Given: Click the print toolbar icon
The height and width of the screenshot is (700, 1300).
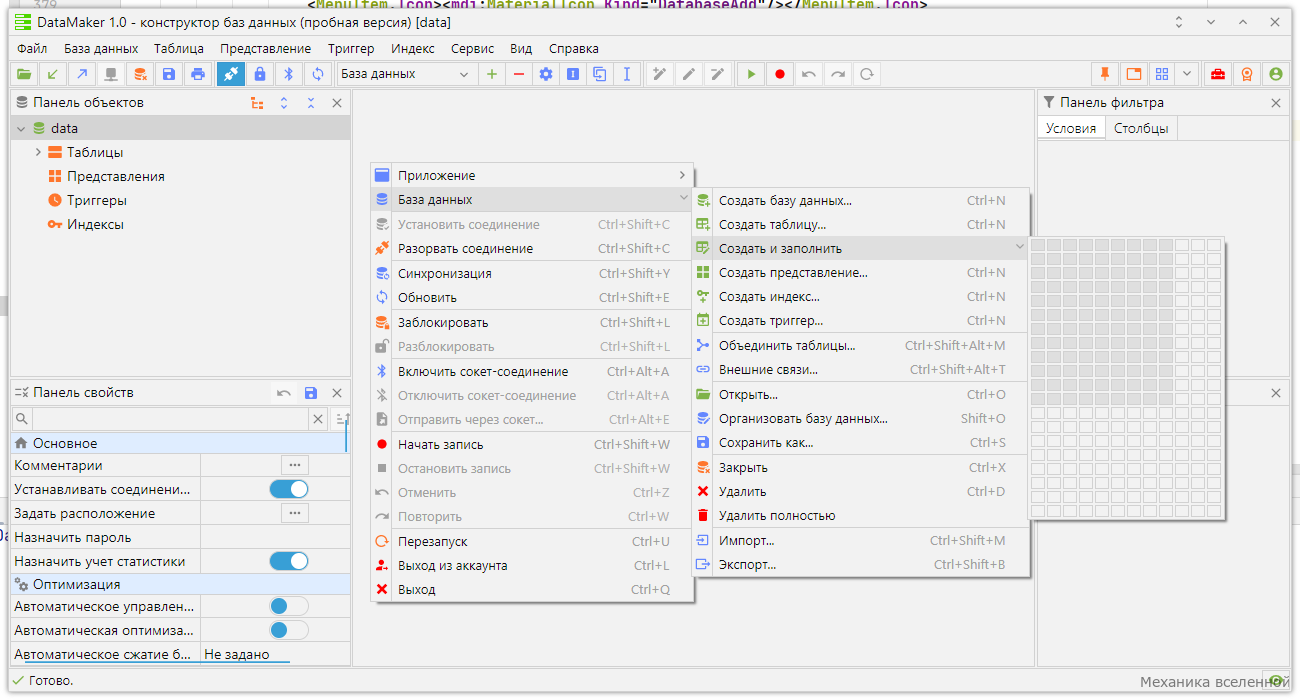Looking at the screenshot, I should [198, 74].
